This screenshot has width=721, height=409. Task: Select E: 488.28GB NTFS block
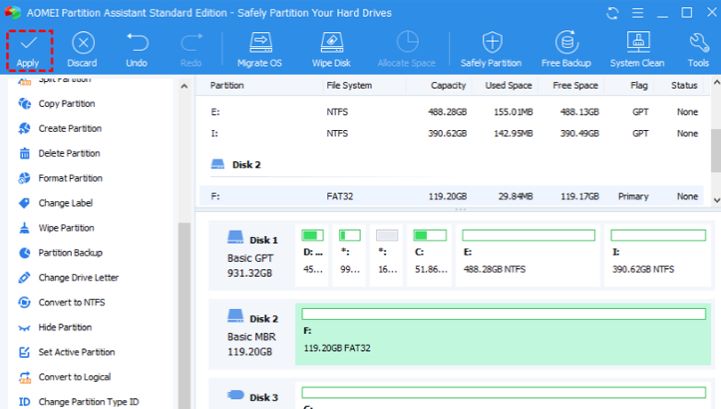[528, 255]
